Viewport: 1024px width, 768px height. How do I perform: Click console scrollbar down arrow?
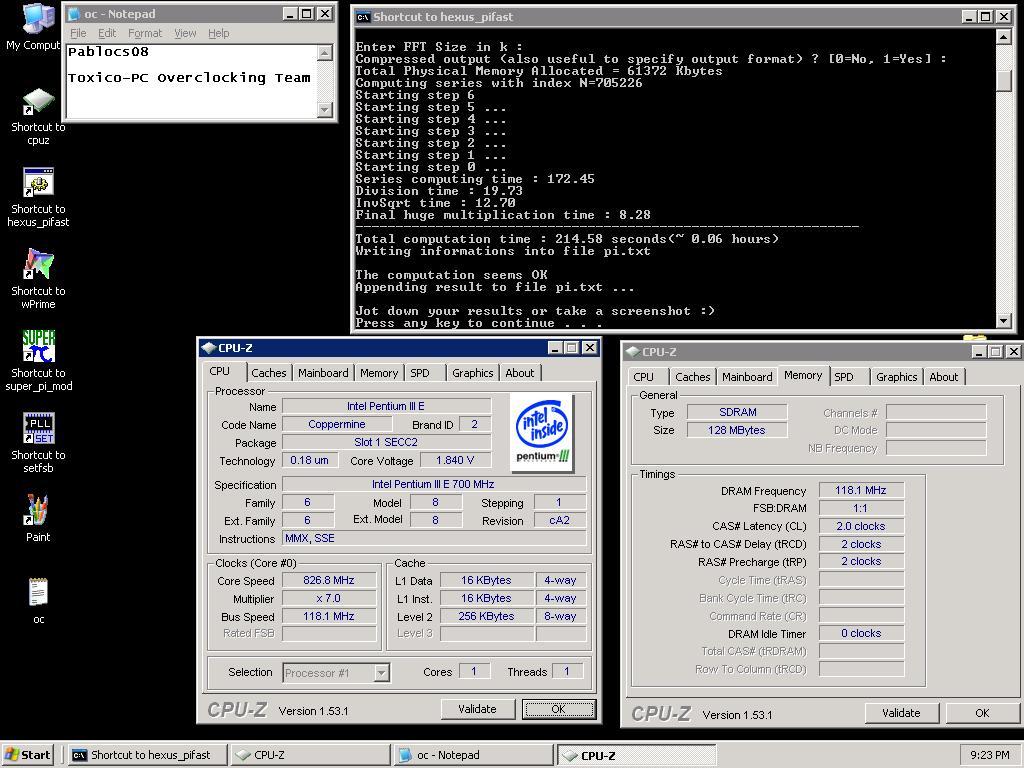click(x=1004, y=321)
